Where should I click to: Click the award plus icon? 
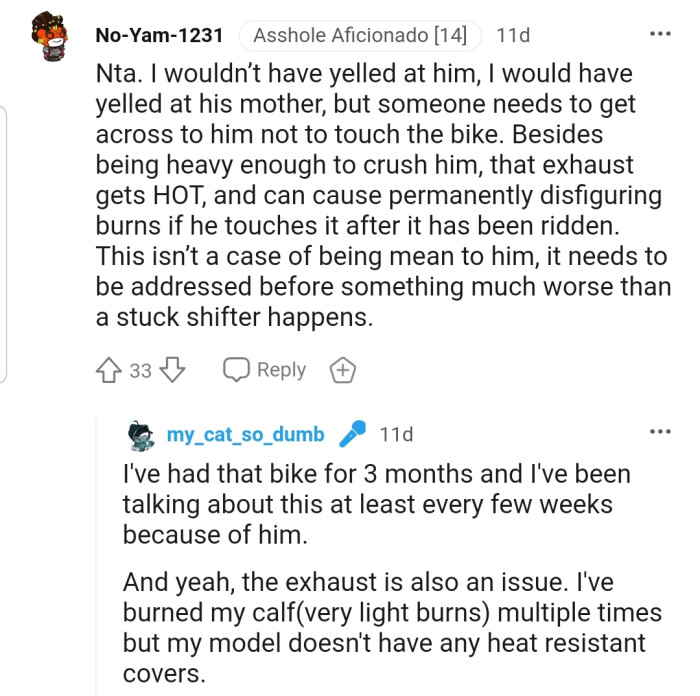342,370
